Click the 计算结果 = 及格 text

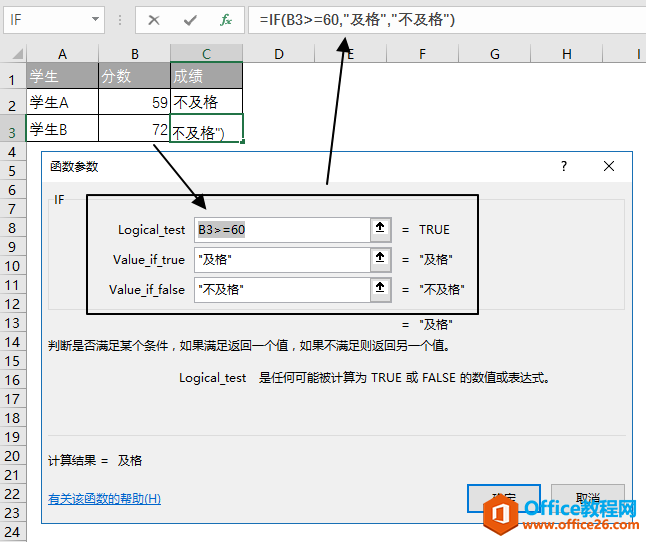coord(95,460)
